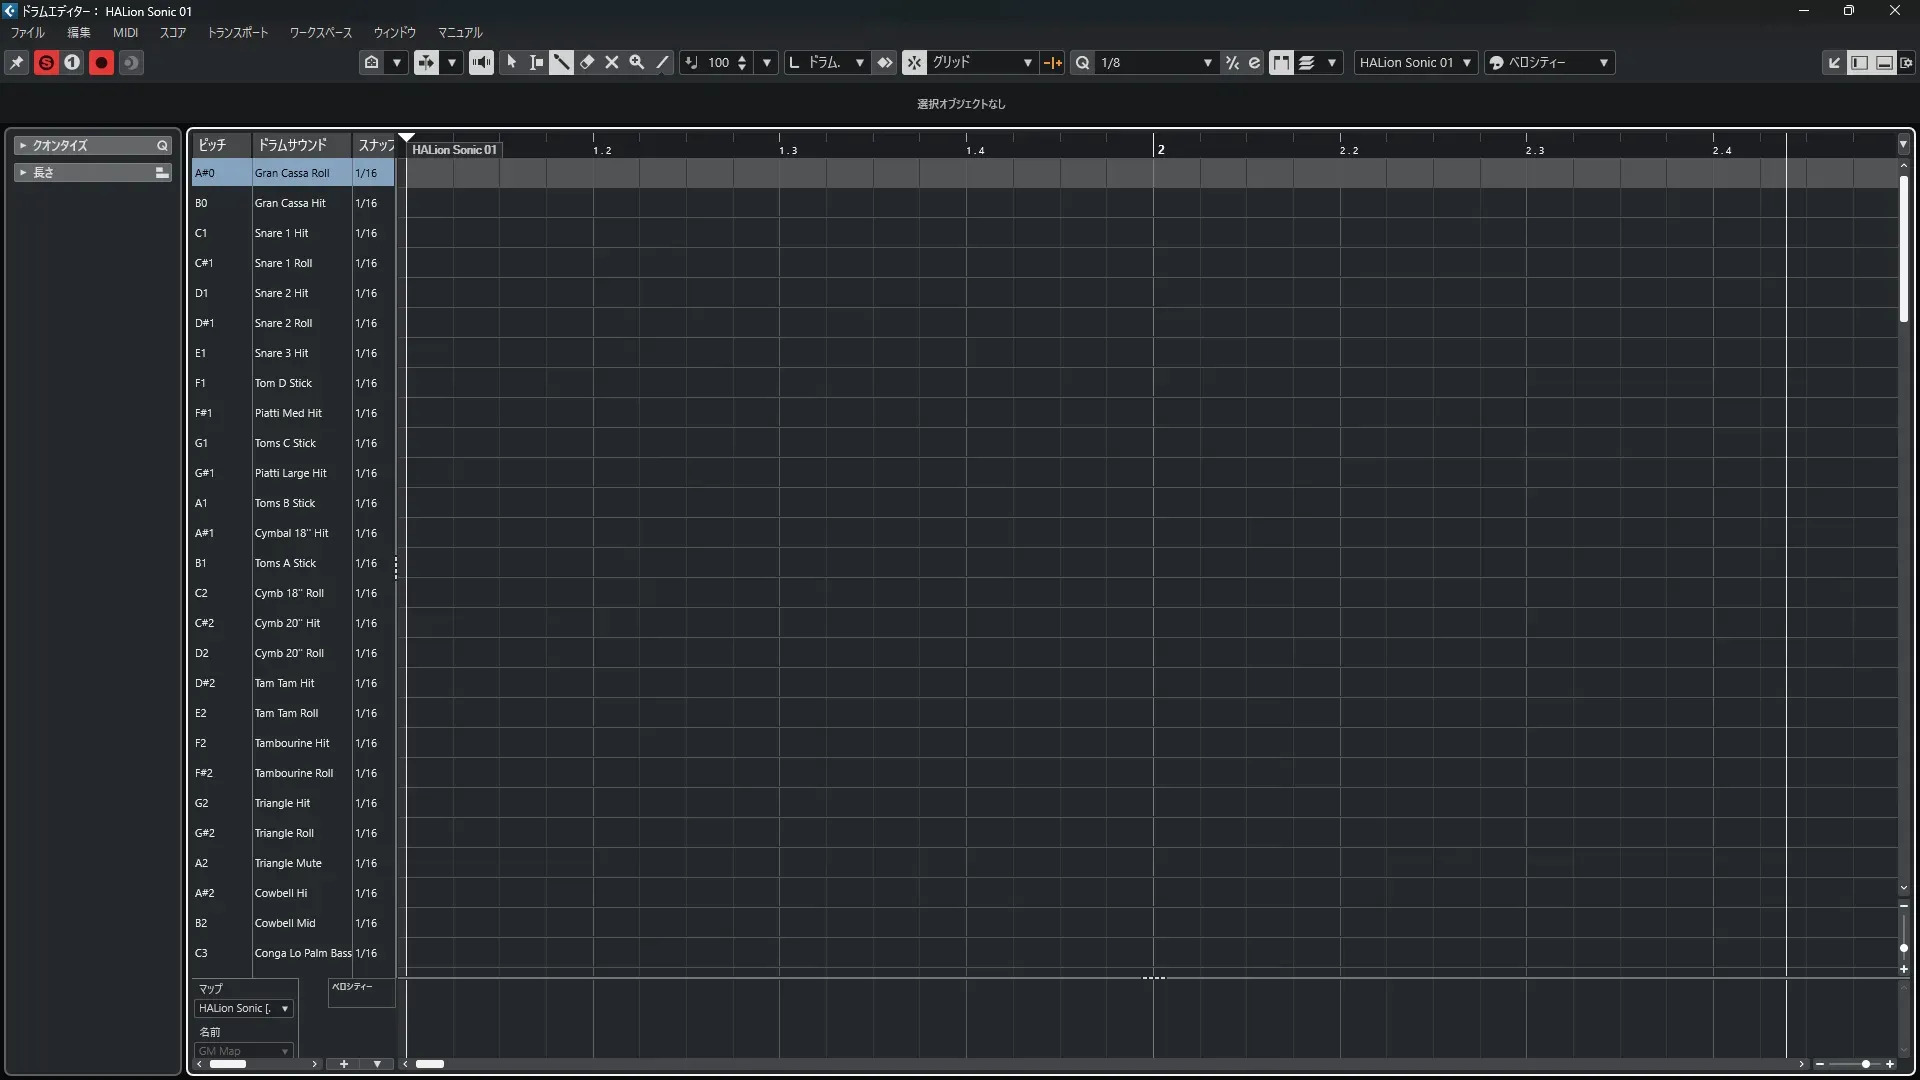Select the Zoom magnifier tool
The image size is (1920, 1080).
pos(637,62)
